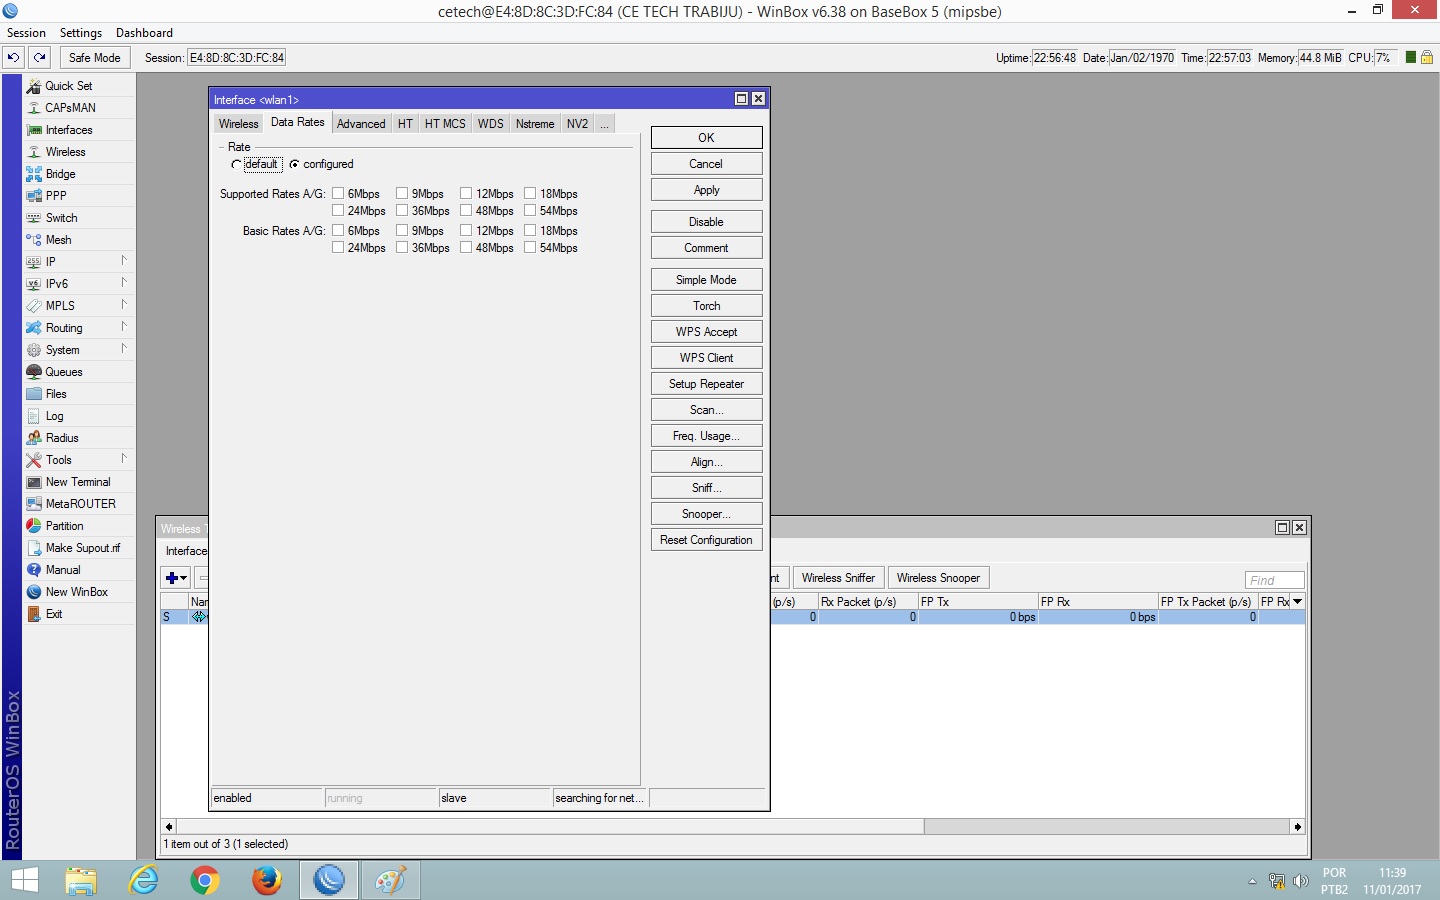1440x900 pixels.
Task: Expand the IPv6 submenu
Action: pos(124,283)
